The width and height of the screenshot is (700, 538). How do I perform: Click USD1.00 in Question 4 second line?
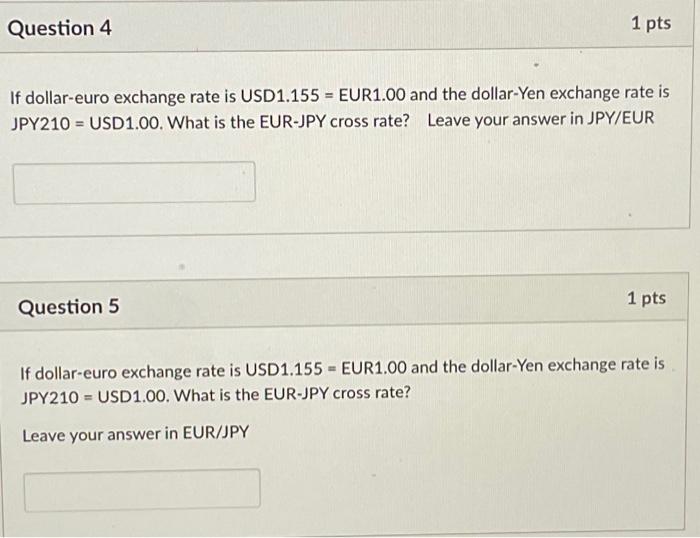[126, 123]
